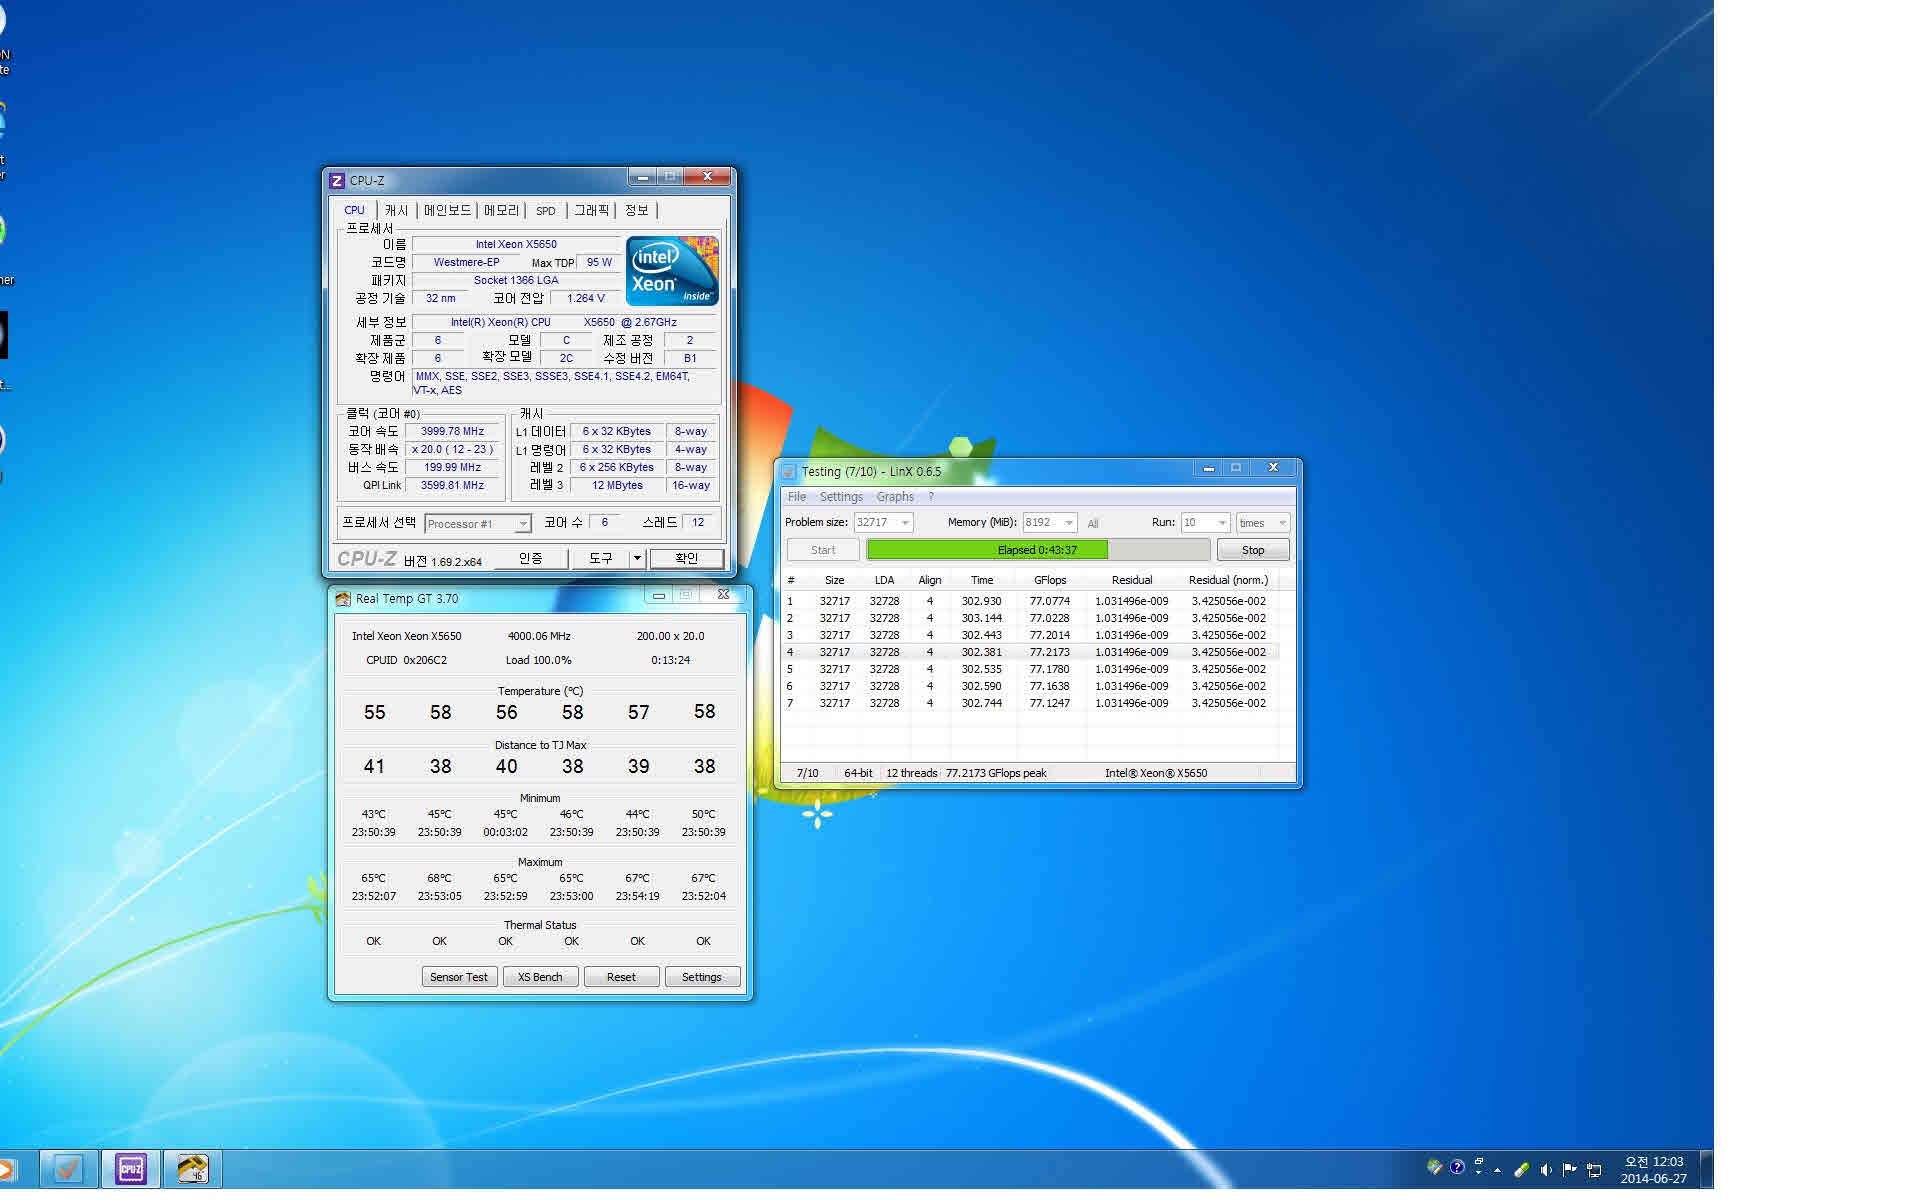Switch to the 메인보드 tab in CPU-Z

(447, 210)
